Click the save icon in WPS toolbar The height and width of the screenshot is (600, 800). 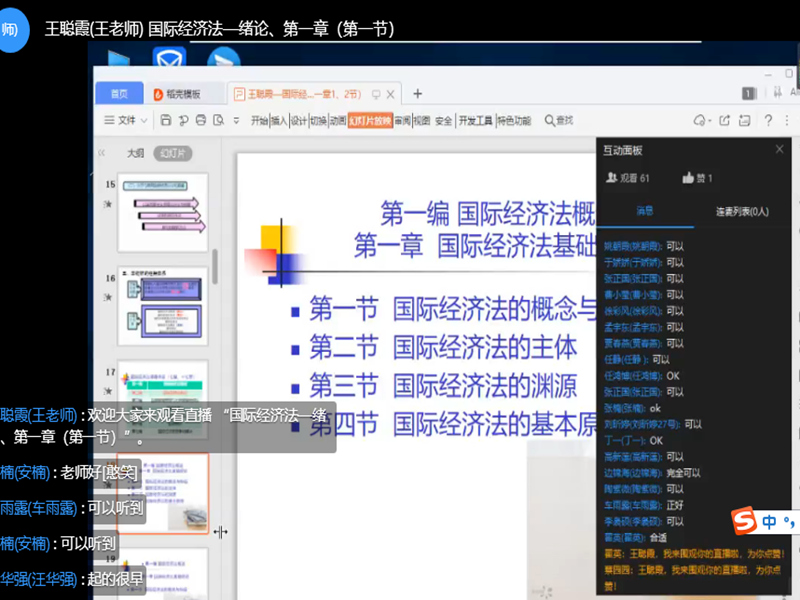point(166,120)
